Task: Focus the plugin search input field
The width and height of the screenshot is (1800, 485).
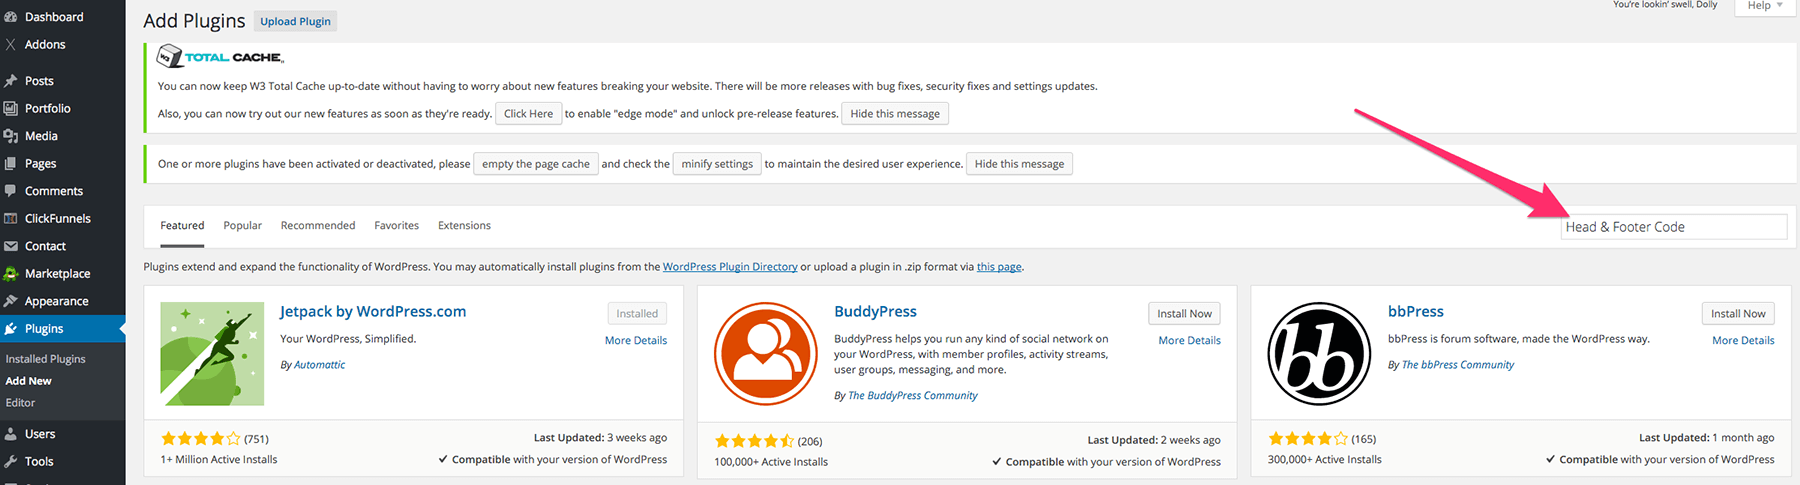Action: 1673,227
